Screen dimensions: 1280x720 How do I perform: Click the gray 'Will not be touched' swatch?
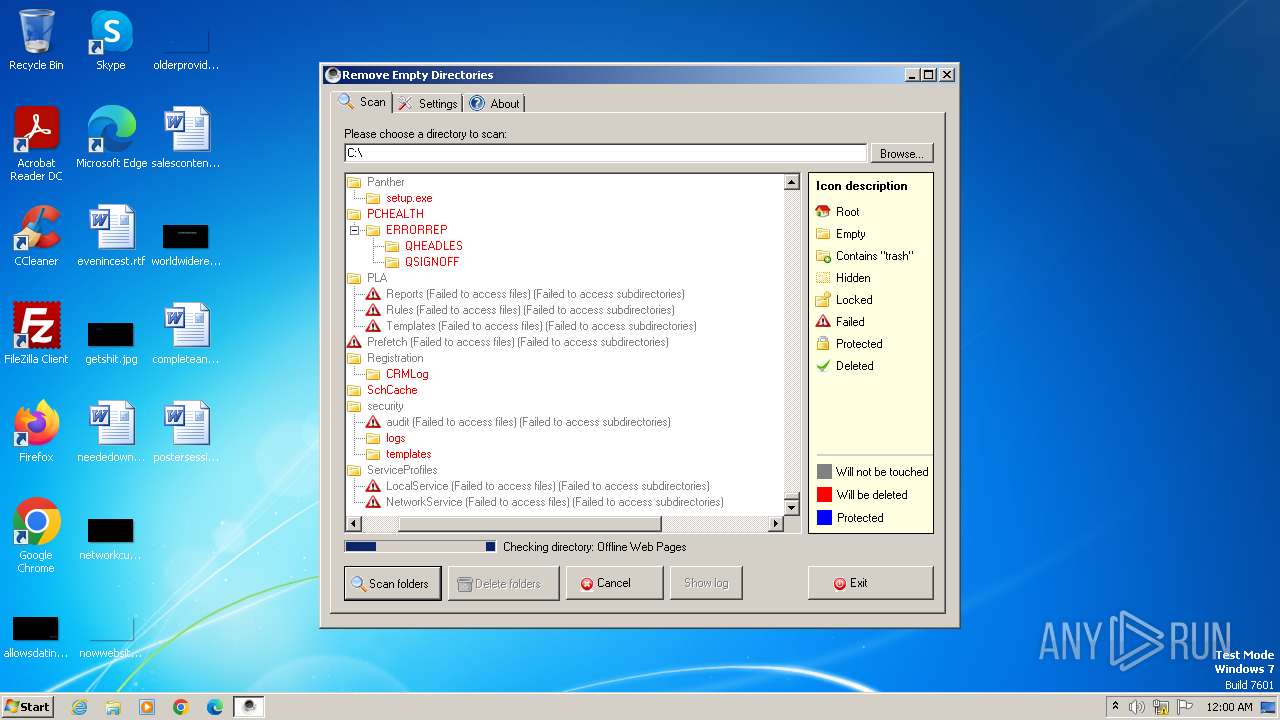click(x=824, y=472)
